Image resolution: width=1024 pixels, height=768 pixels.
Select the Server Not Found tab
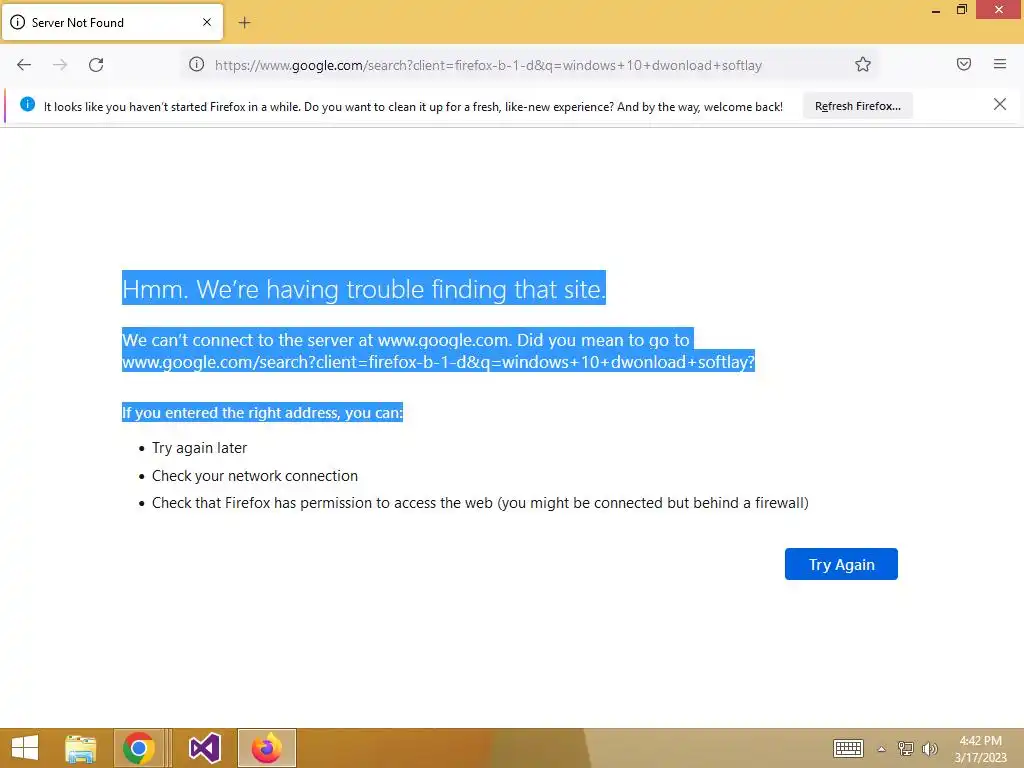click(x=112, y=22)
